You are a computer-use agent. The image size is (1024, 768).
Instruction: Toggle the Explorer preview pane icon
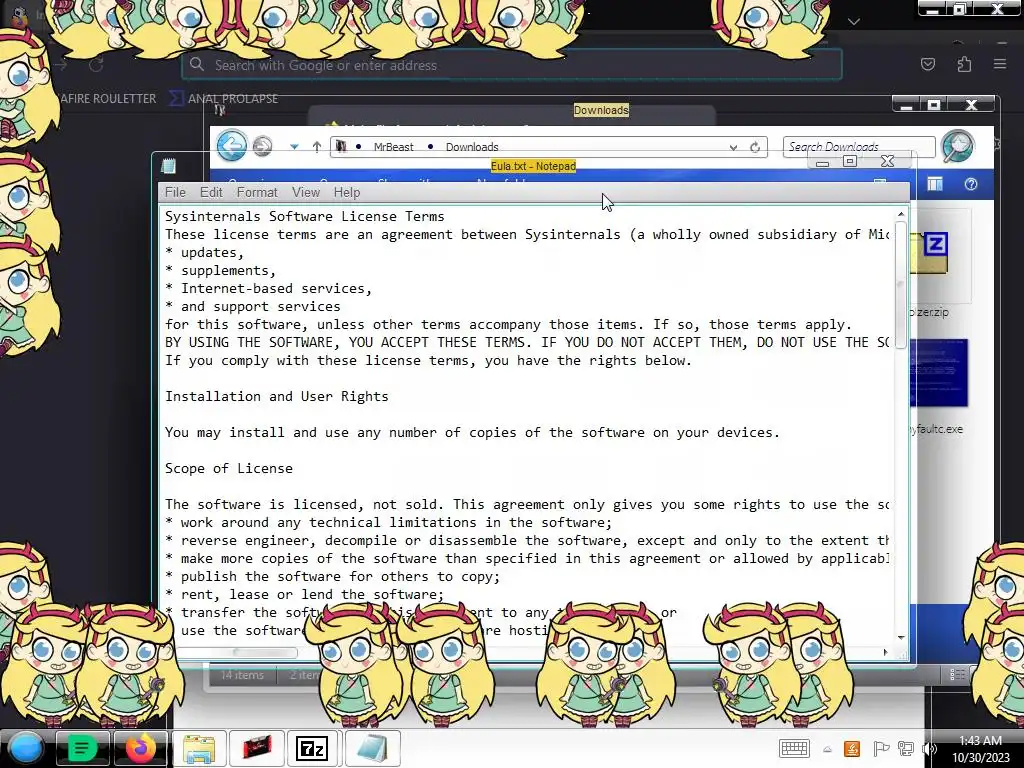point(935,184)
